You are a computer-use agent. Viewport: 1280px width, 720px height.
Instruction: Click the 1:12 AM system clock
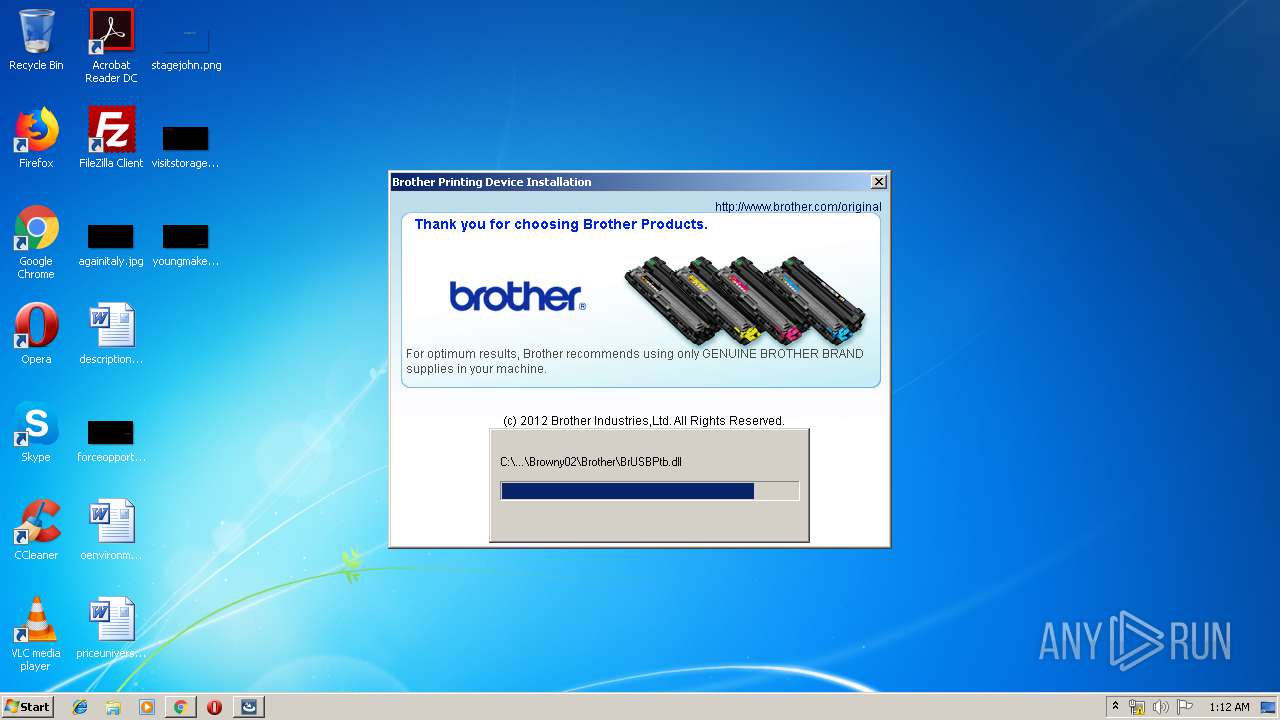point(1229,707)
